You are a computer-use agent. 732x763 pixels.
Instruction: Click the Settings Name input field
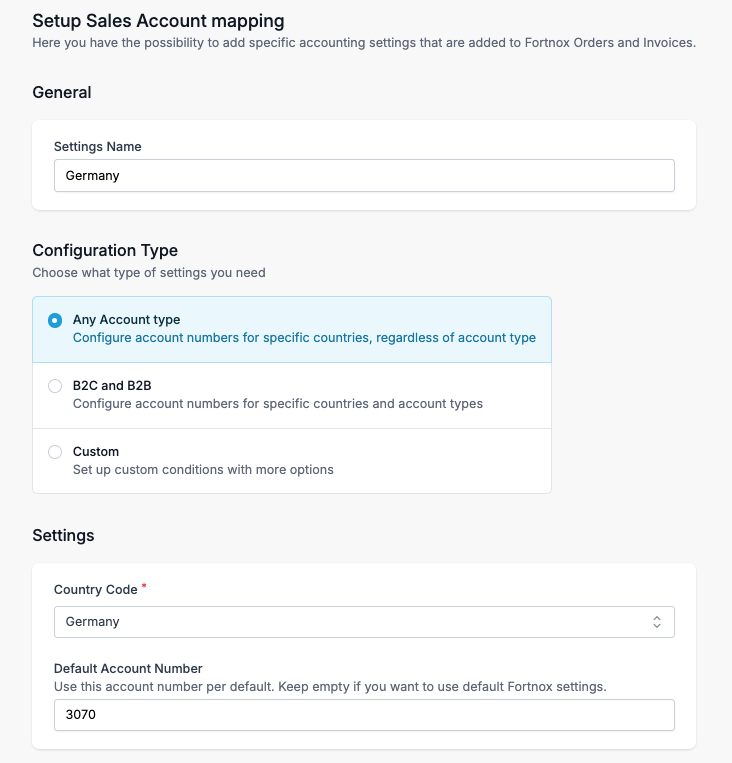click(364, 175)
